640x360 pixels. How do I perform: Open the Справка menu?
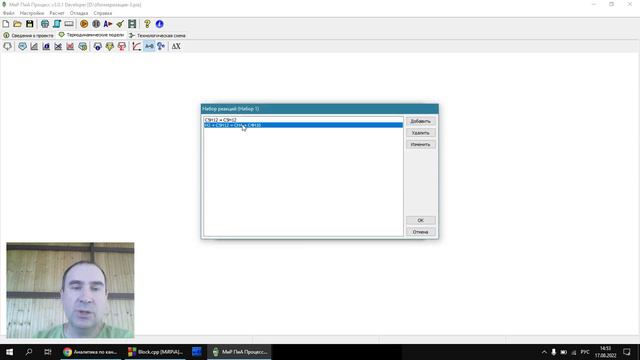(x=102, y=13)
